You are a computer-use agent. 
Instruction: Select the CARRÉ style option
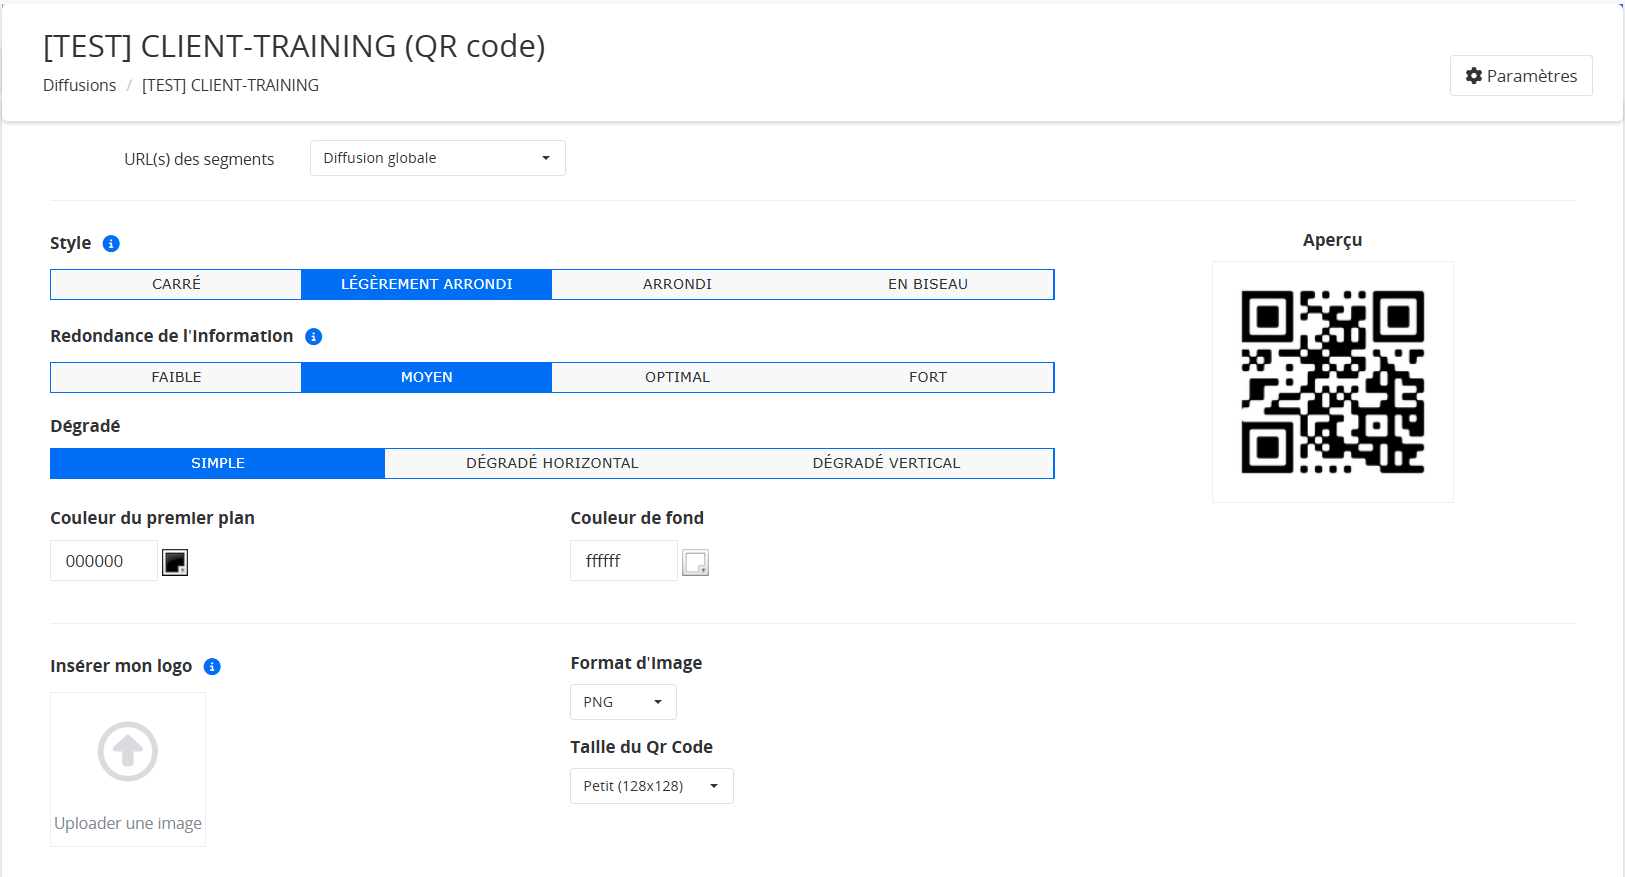(176, 284)
